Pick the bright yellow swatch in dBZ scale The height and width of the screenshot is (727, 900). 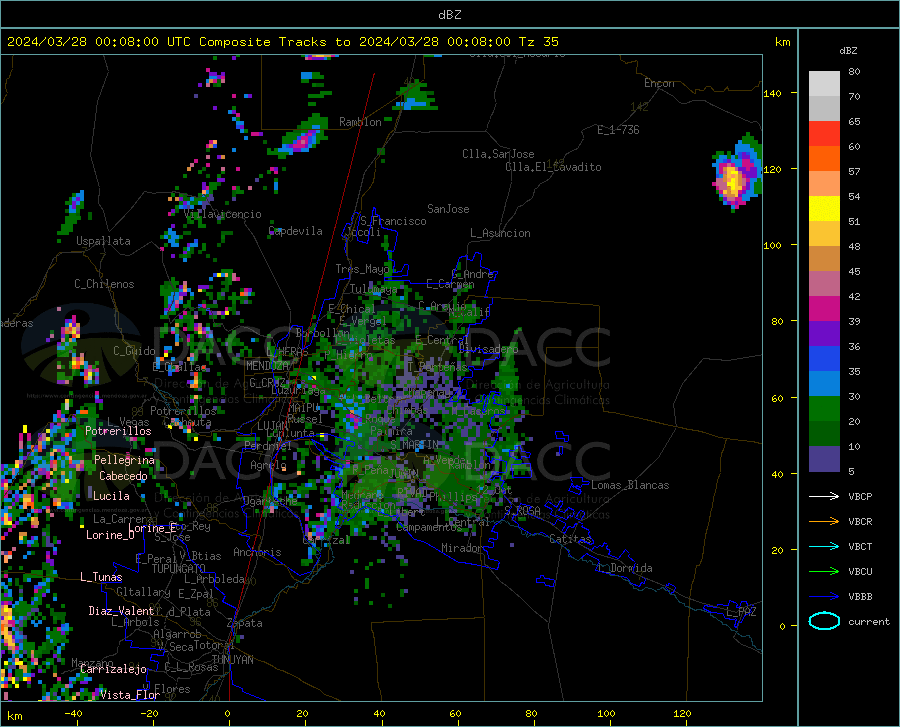tap(824, 209)
